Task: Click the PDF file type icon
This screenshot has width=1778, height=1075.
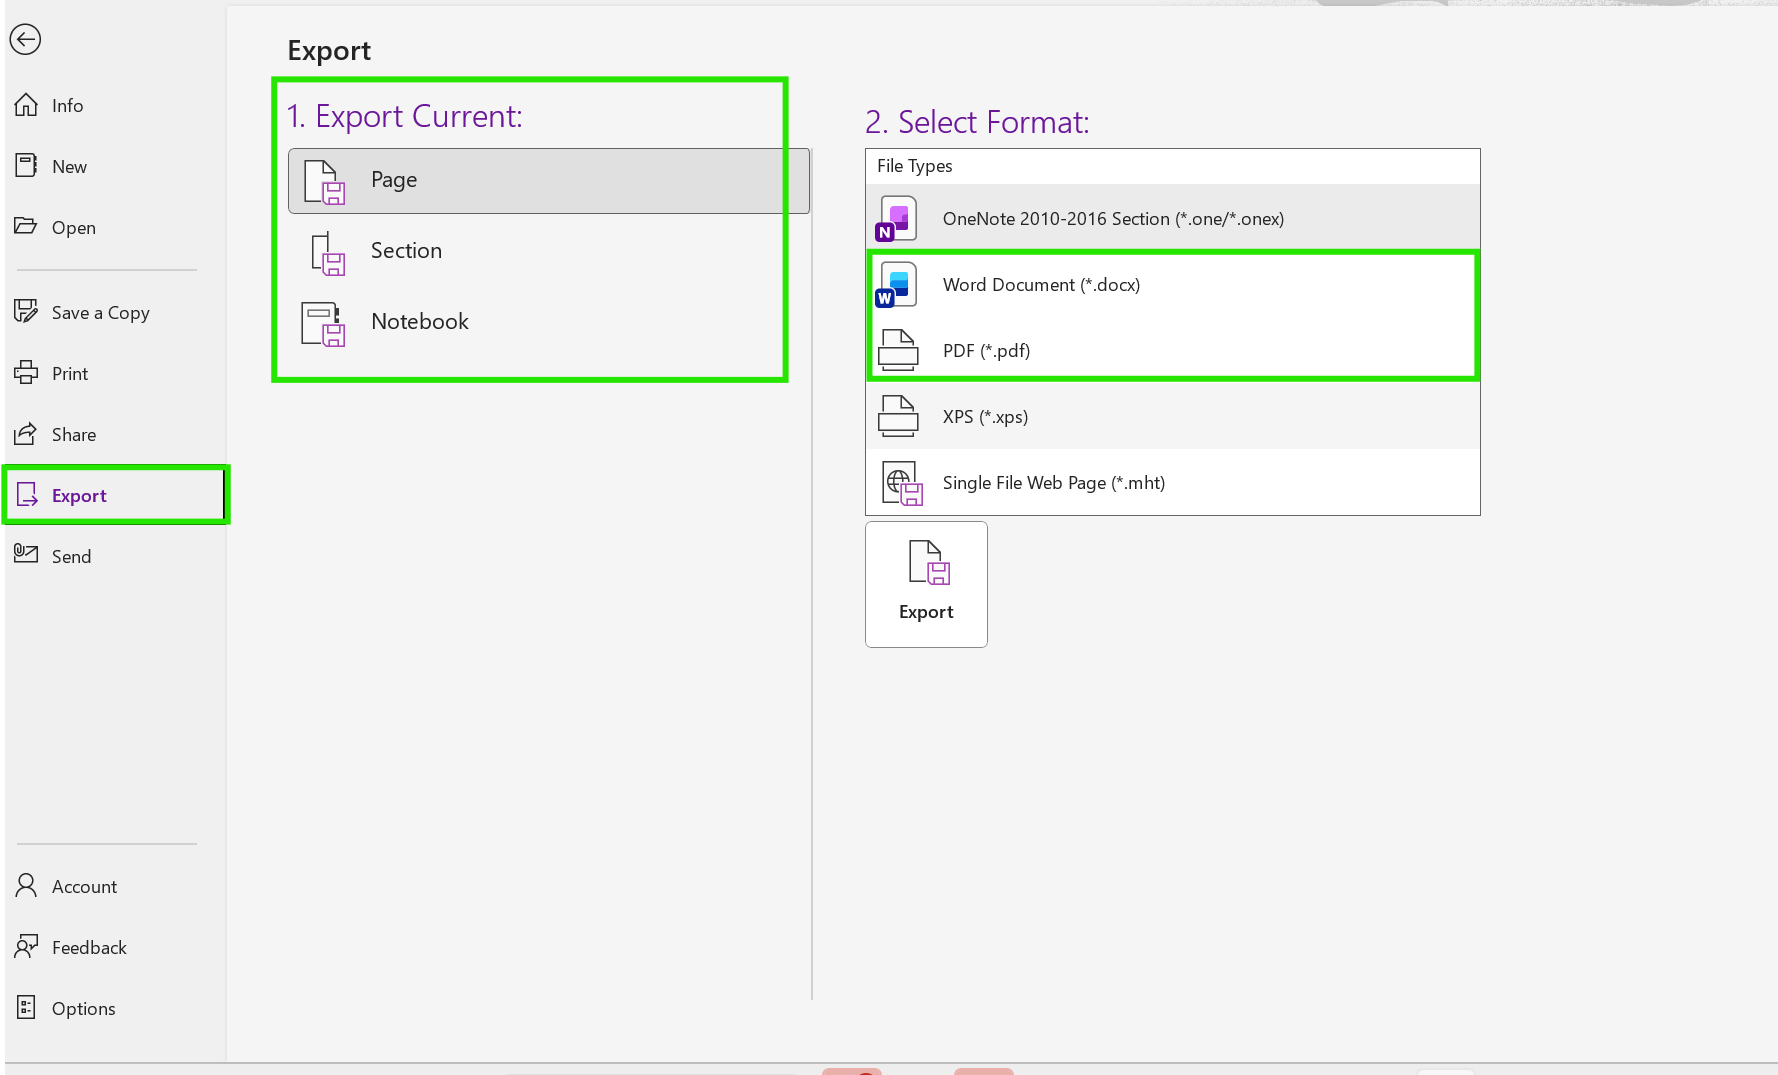Action: point(898,350)
